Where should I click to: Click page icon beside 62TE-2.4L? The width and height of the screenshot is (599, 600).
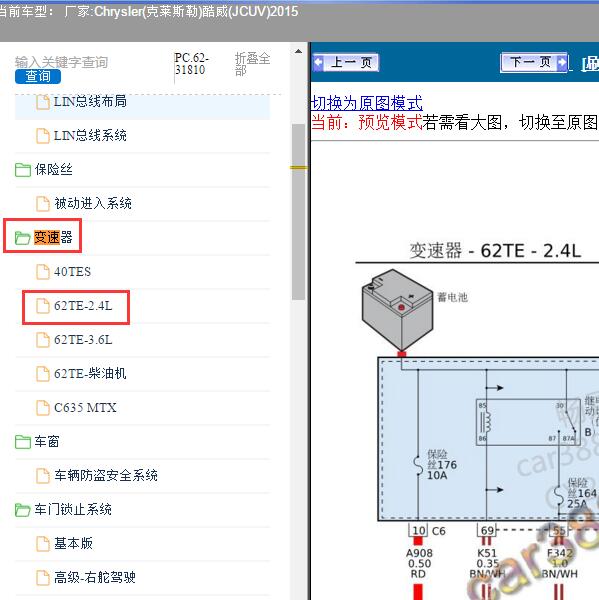(43, 306)
